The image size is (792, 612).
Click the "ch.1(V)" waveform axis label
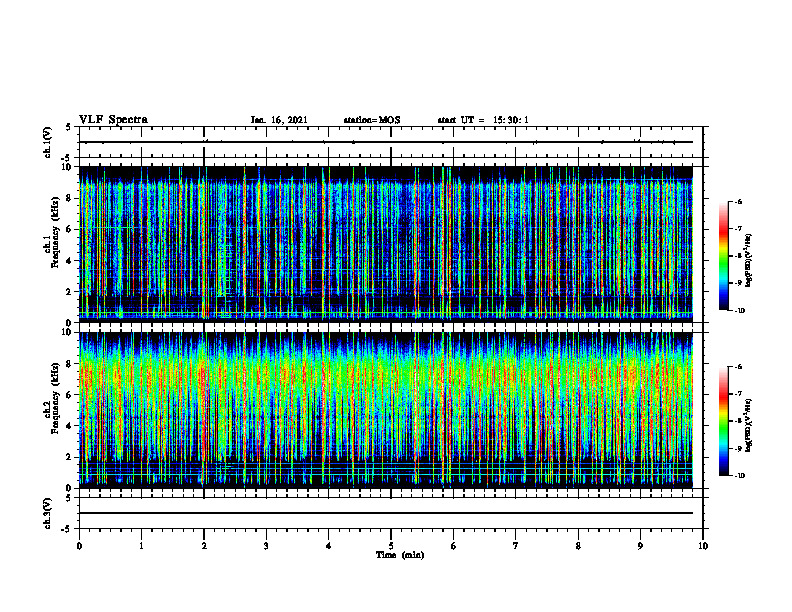[x=48, y=142]
